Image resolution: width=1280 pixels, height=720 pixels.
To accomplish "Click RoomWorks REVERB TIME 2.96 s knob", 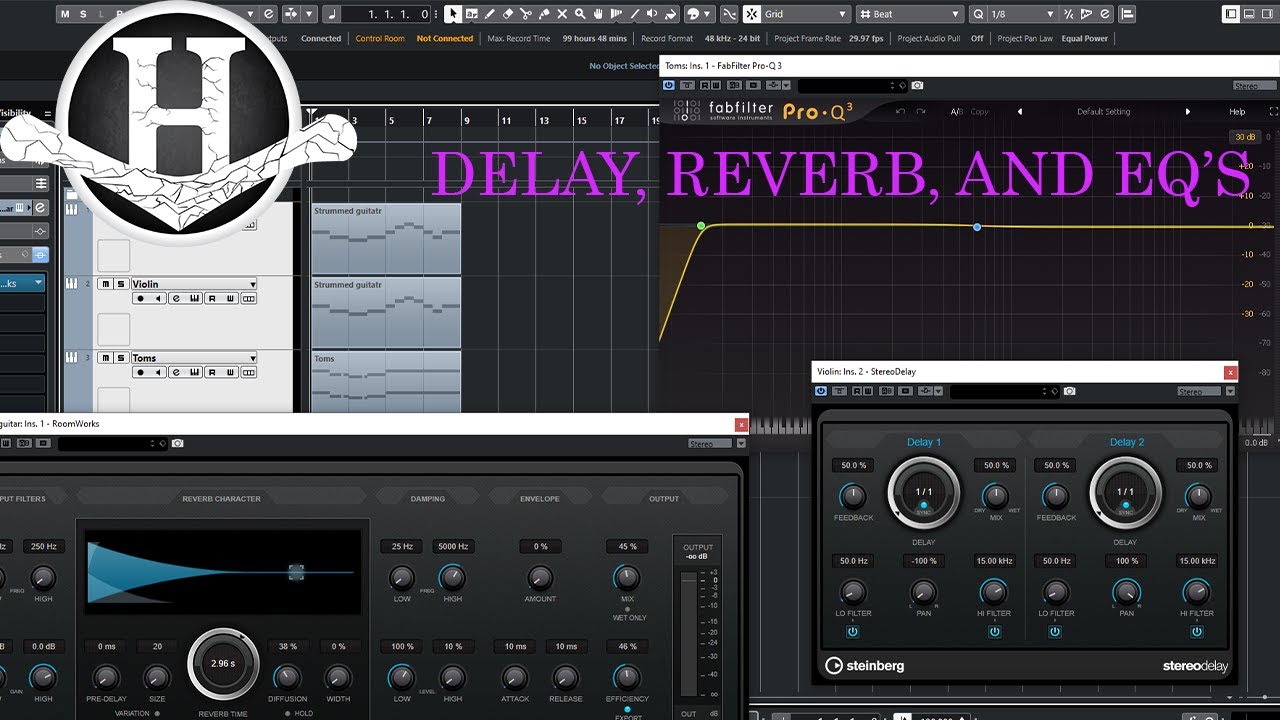I will point(223,663).
